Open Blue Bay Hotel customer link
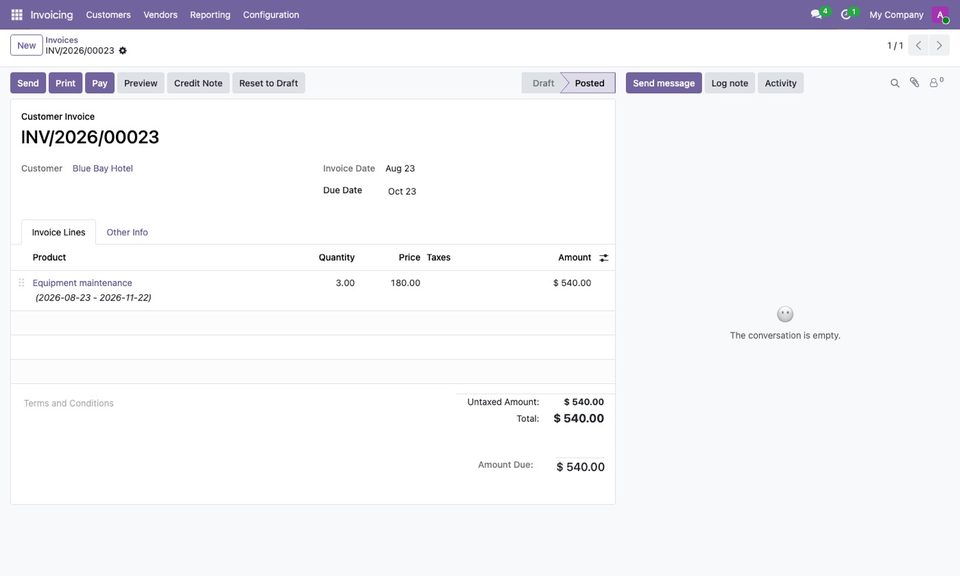Viewport: 960px width, 576px height. pyautogui.click(x=103, y=168)
